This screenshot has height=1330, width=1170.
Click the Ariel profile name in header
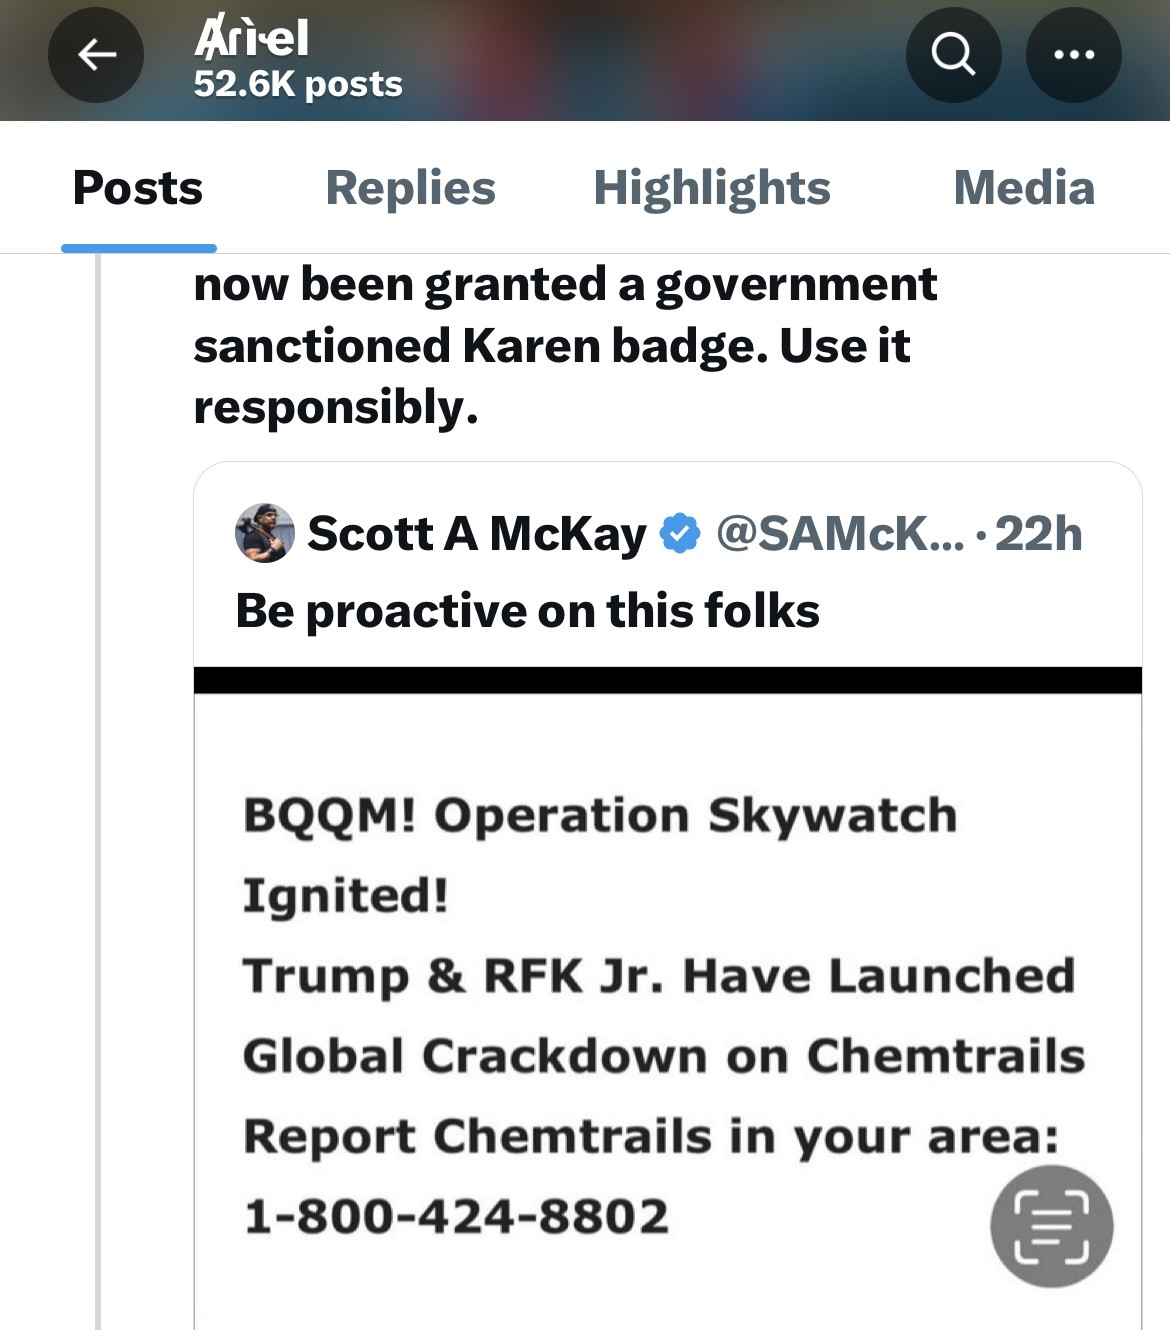point(251,38)
